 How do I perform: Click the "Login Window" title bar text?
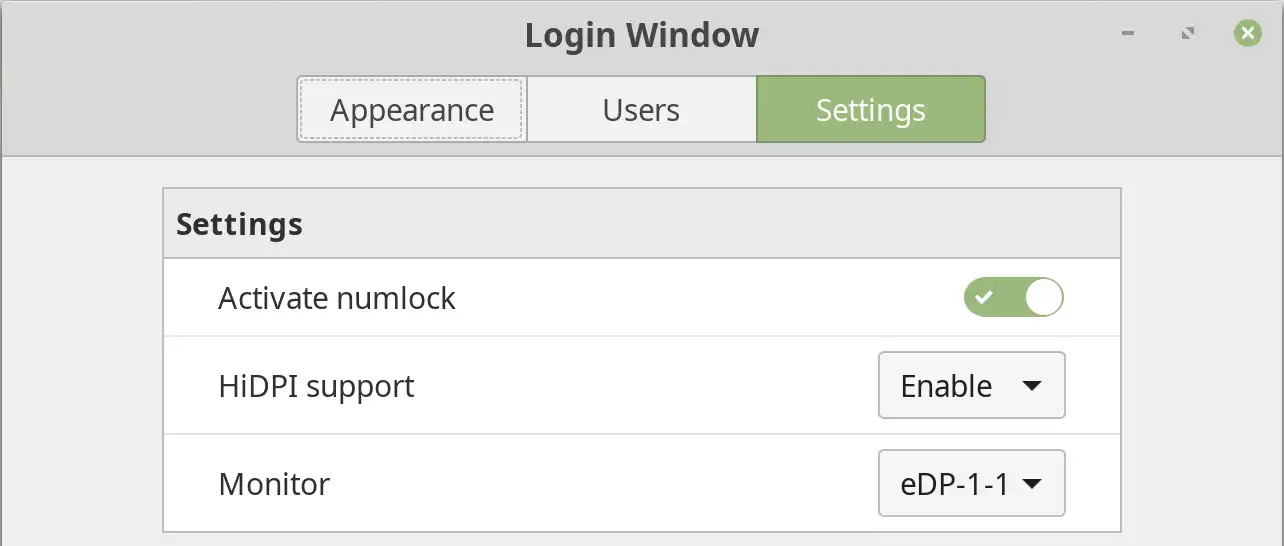coord(641,36)
